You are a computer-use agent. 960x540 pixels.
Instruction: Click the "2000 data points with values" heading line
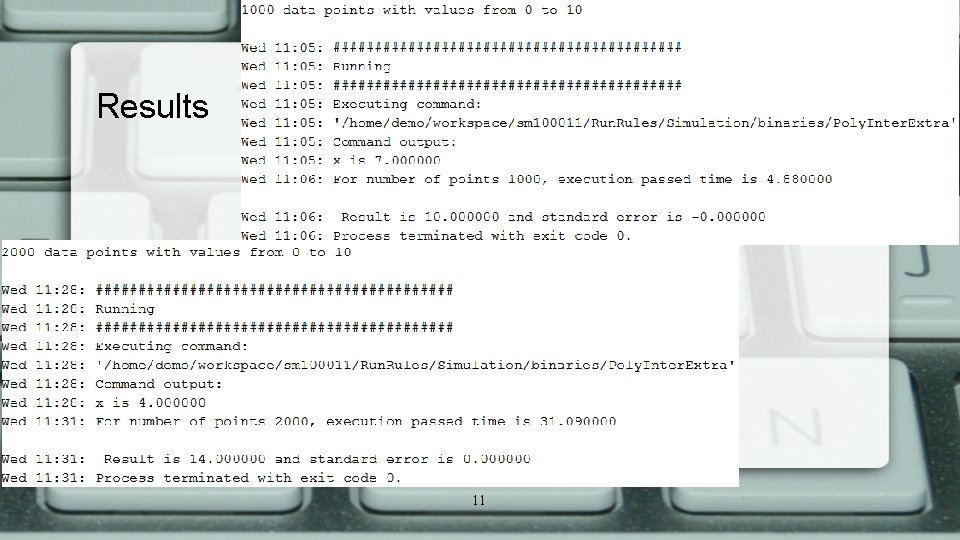pos(176,252)
